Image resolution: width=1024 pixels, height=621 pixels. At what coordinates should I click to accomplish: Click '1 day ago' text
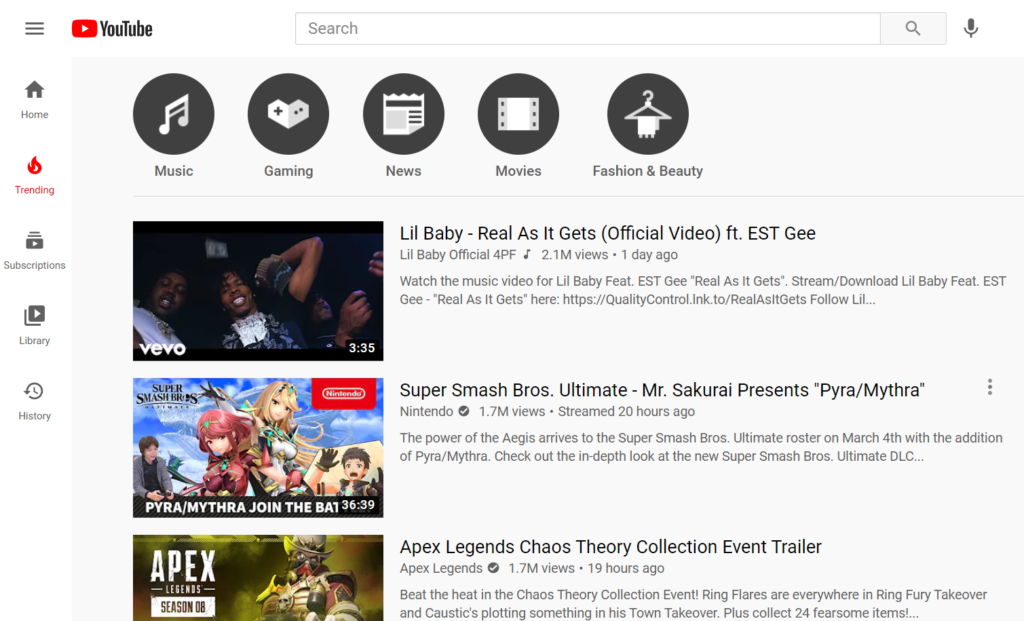click(649, 255)
